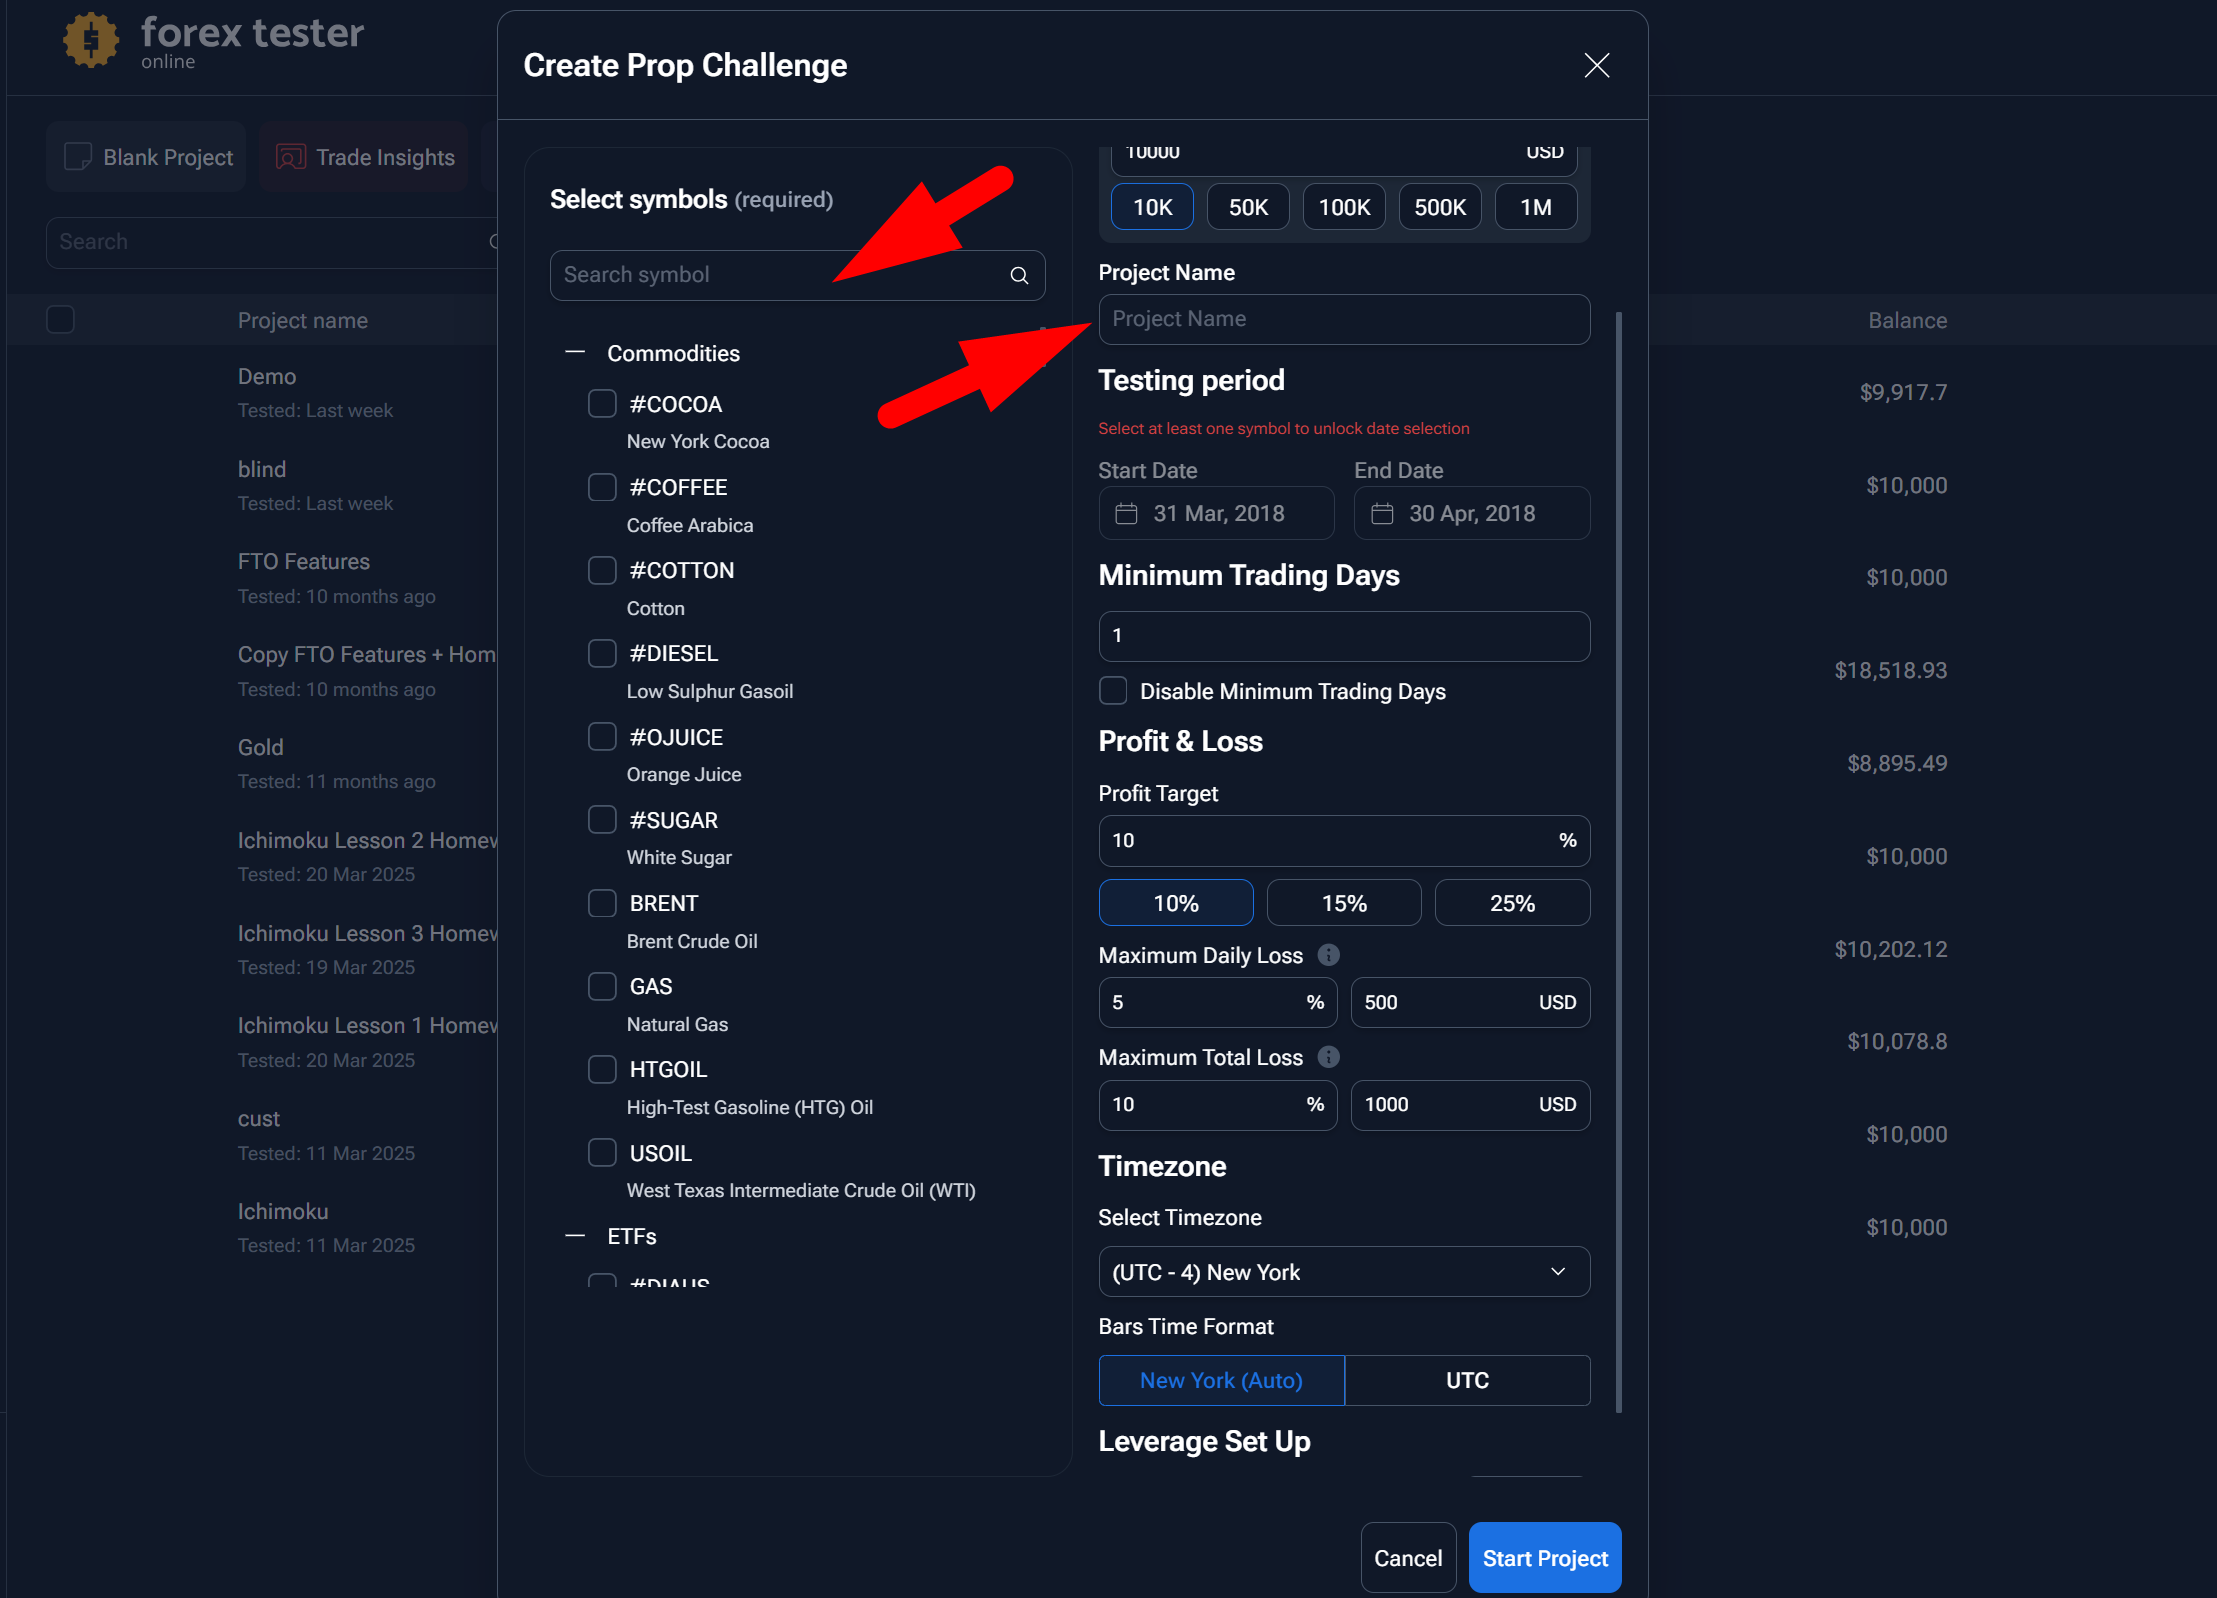2217x1598 pixels.
Task: Sort by Project name column header
Action: coord(303,320)
